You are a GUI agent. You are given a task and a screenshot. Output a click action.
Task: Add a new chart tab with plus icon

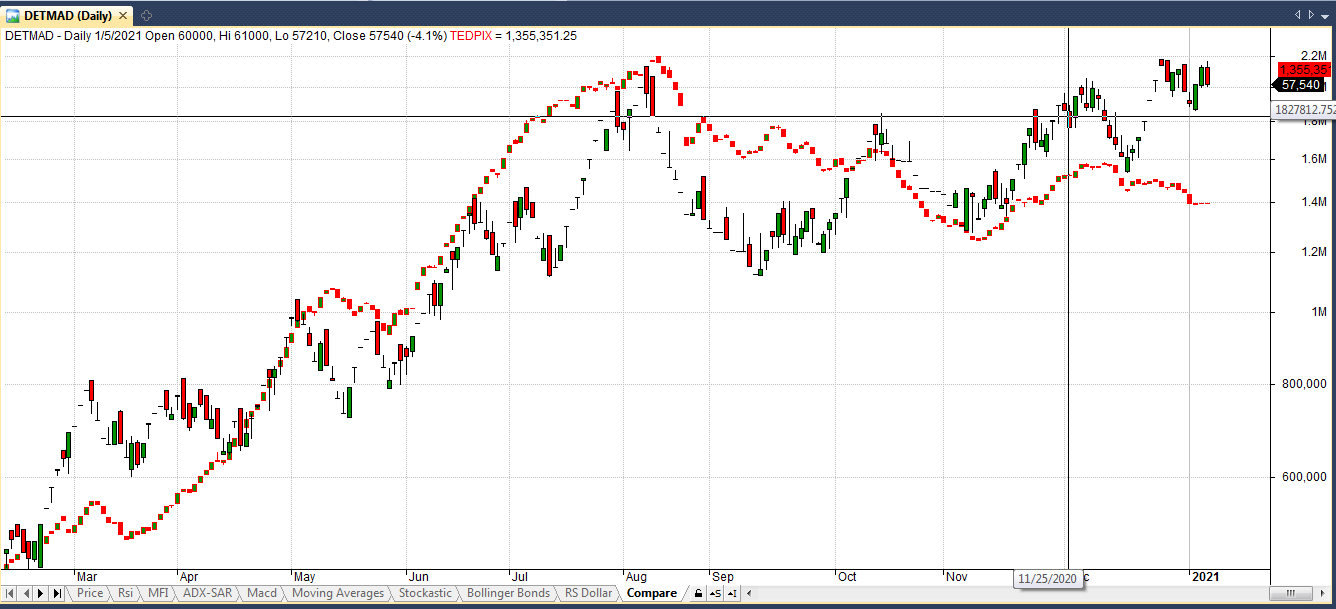(x=146, y=14)
